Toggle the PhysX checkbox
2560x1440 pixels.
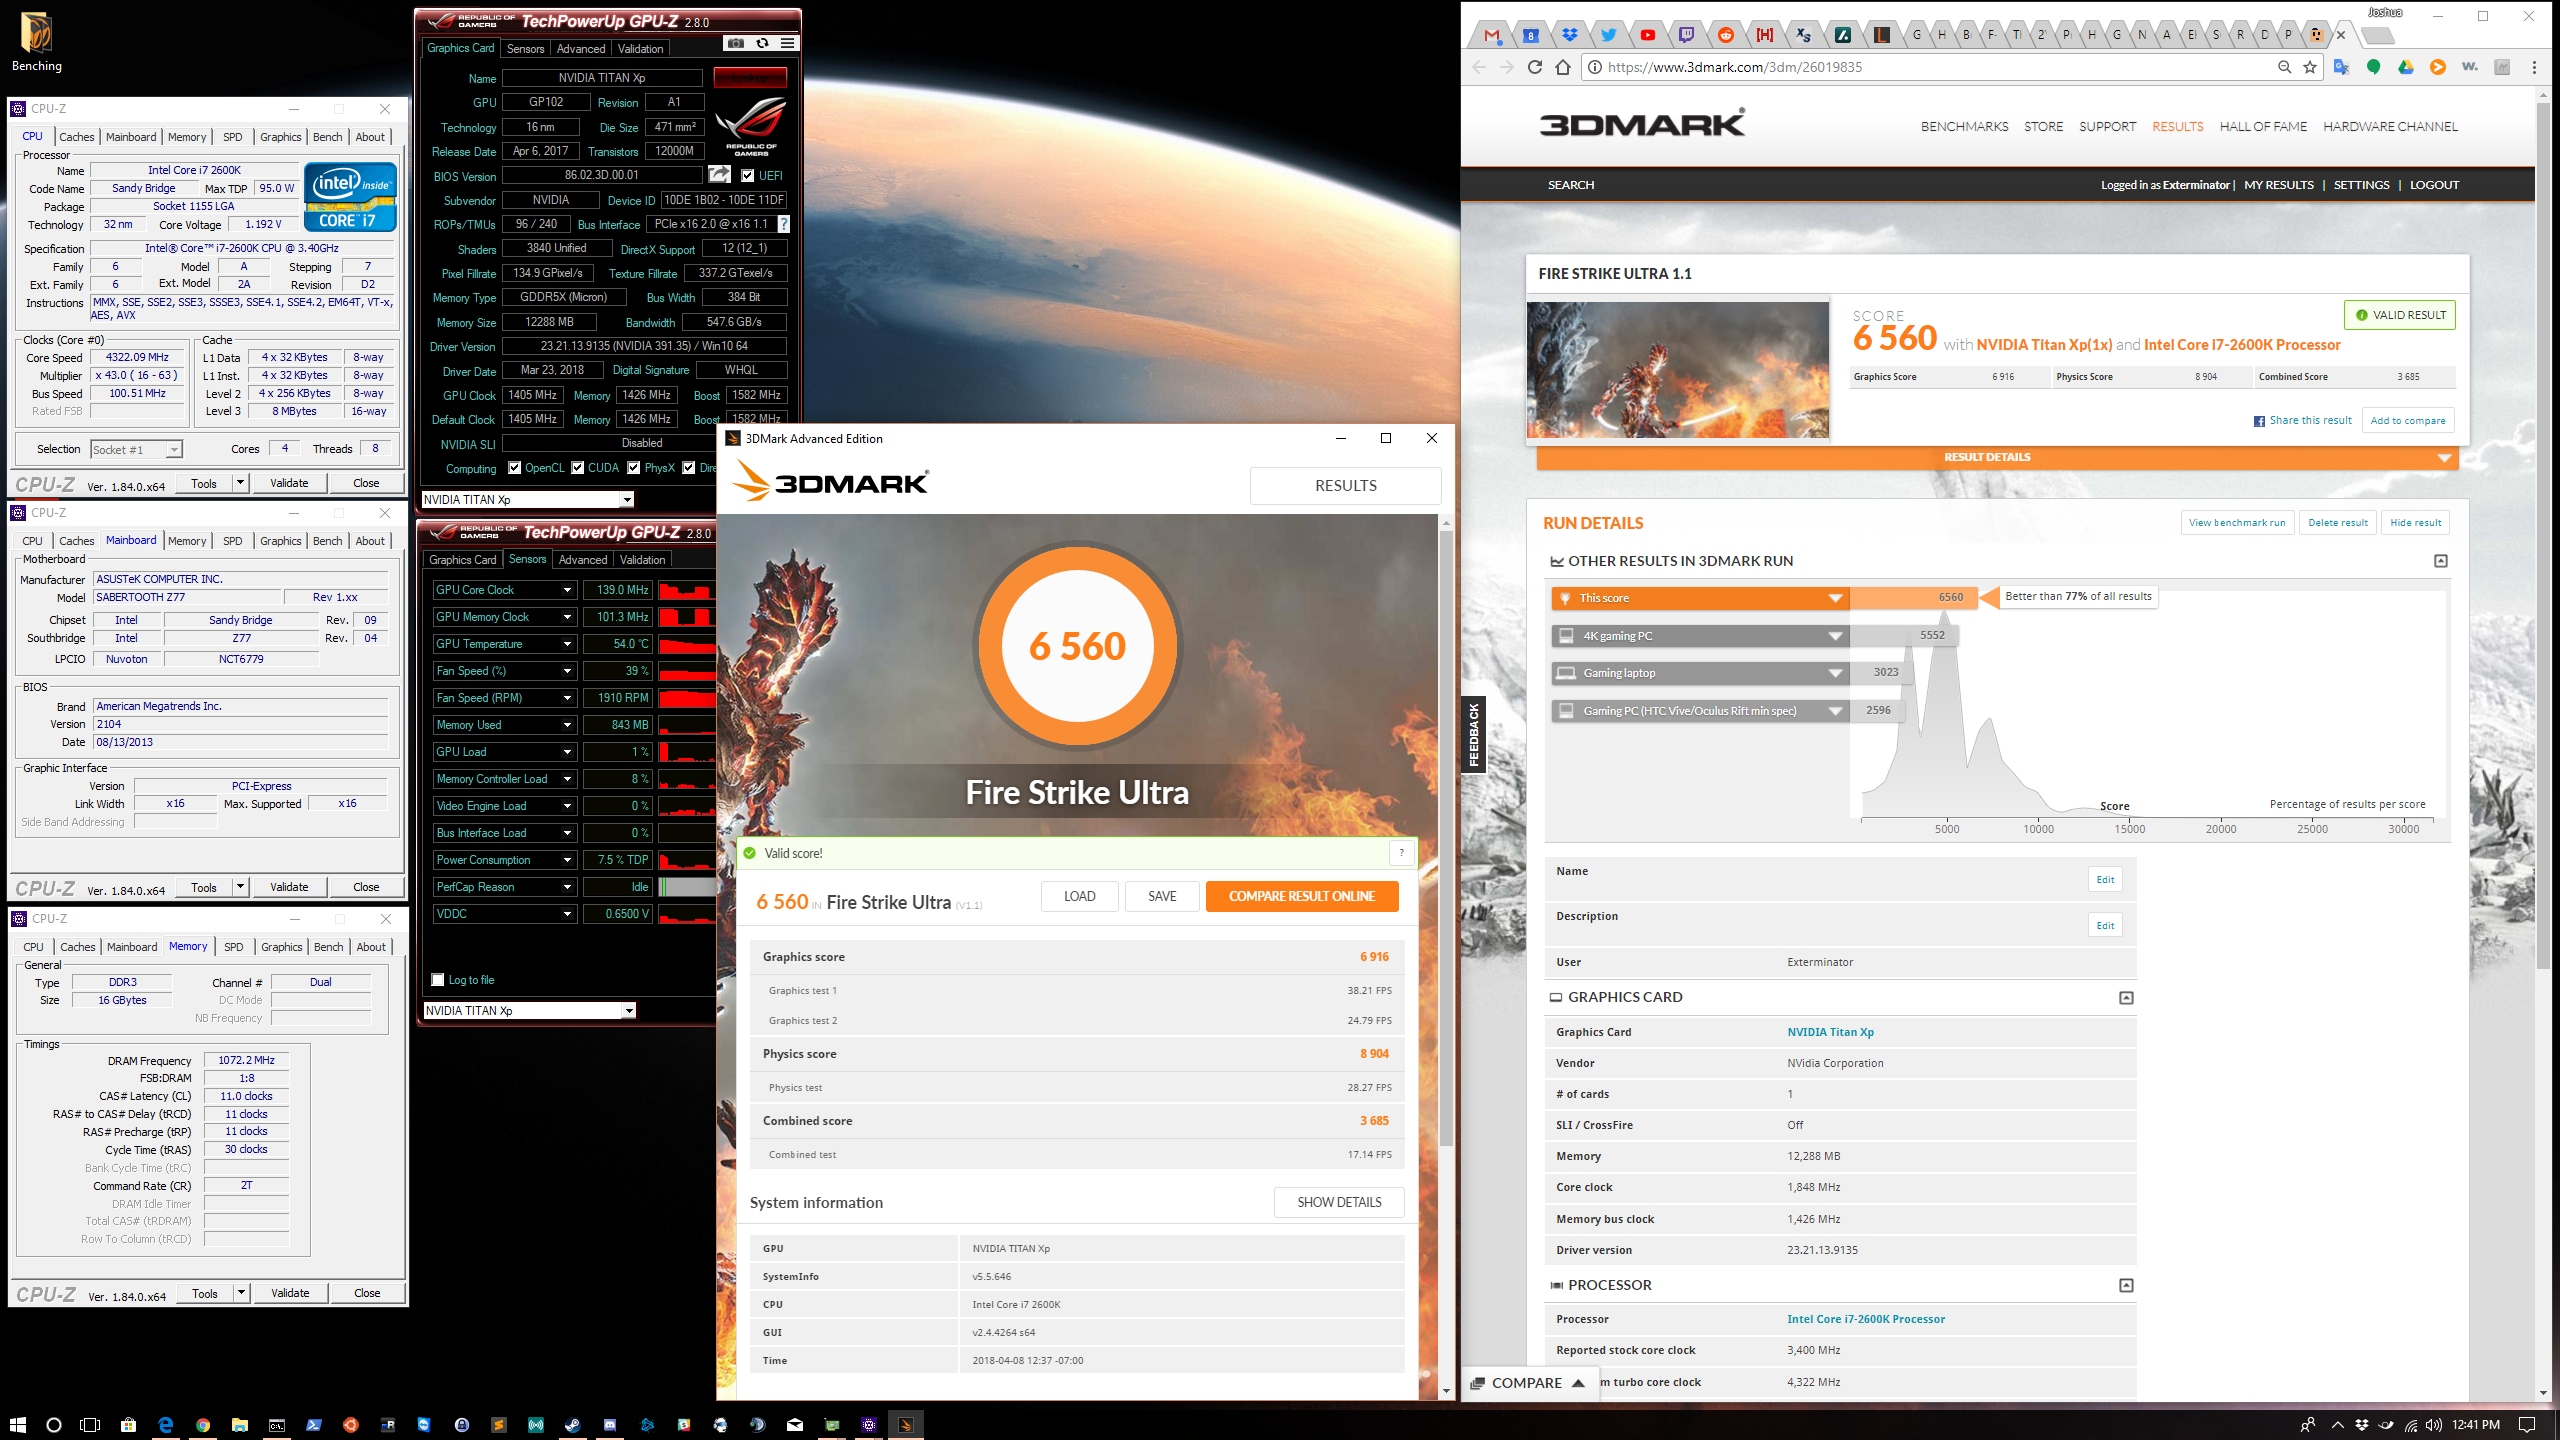click(633, 467)
